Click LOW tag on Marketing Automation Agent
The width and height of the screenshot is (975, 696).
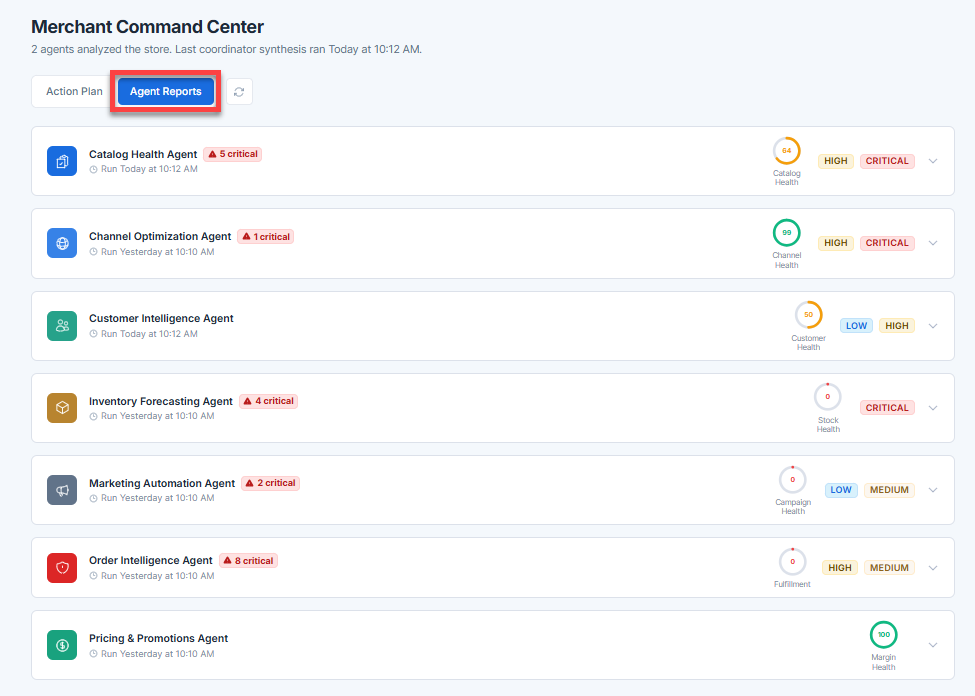841,490
